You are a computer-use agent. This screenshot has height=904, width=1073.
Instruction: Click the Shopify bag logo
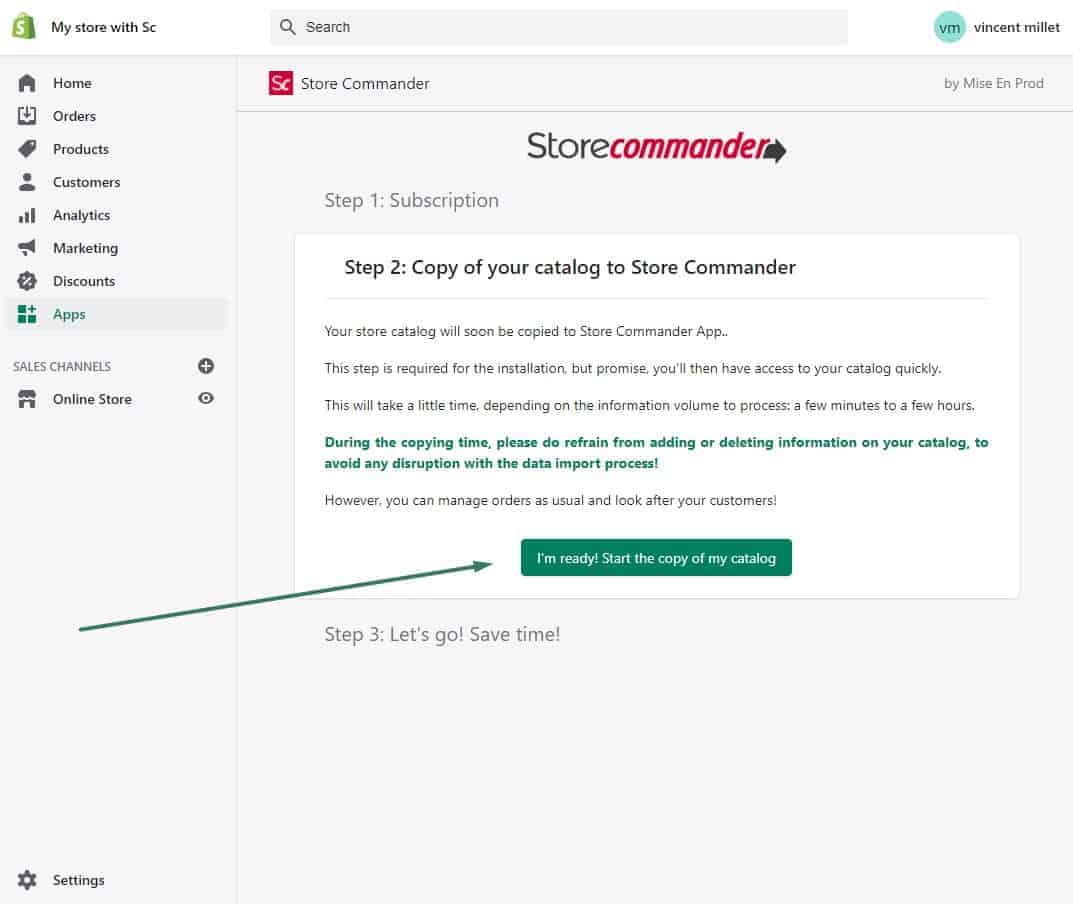pos(24,27)
